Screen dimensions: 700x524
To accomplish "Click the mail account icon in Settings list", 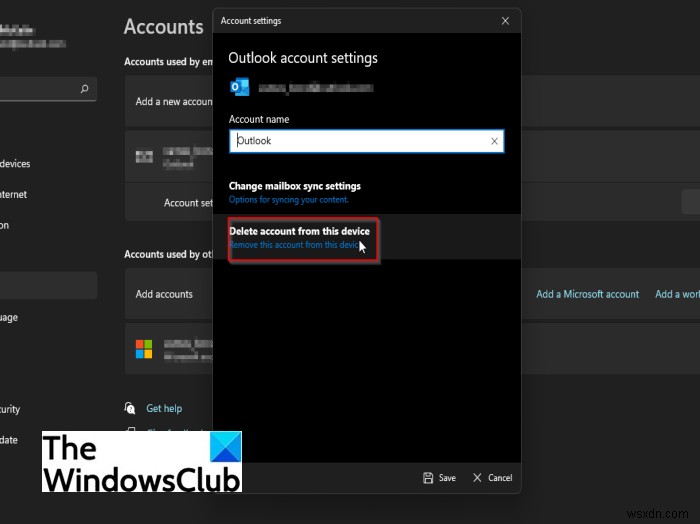I will (144, 157).
